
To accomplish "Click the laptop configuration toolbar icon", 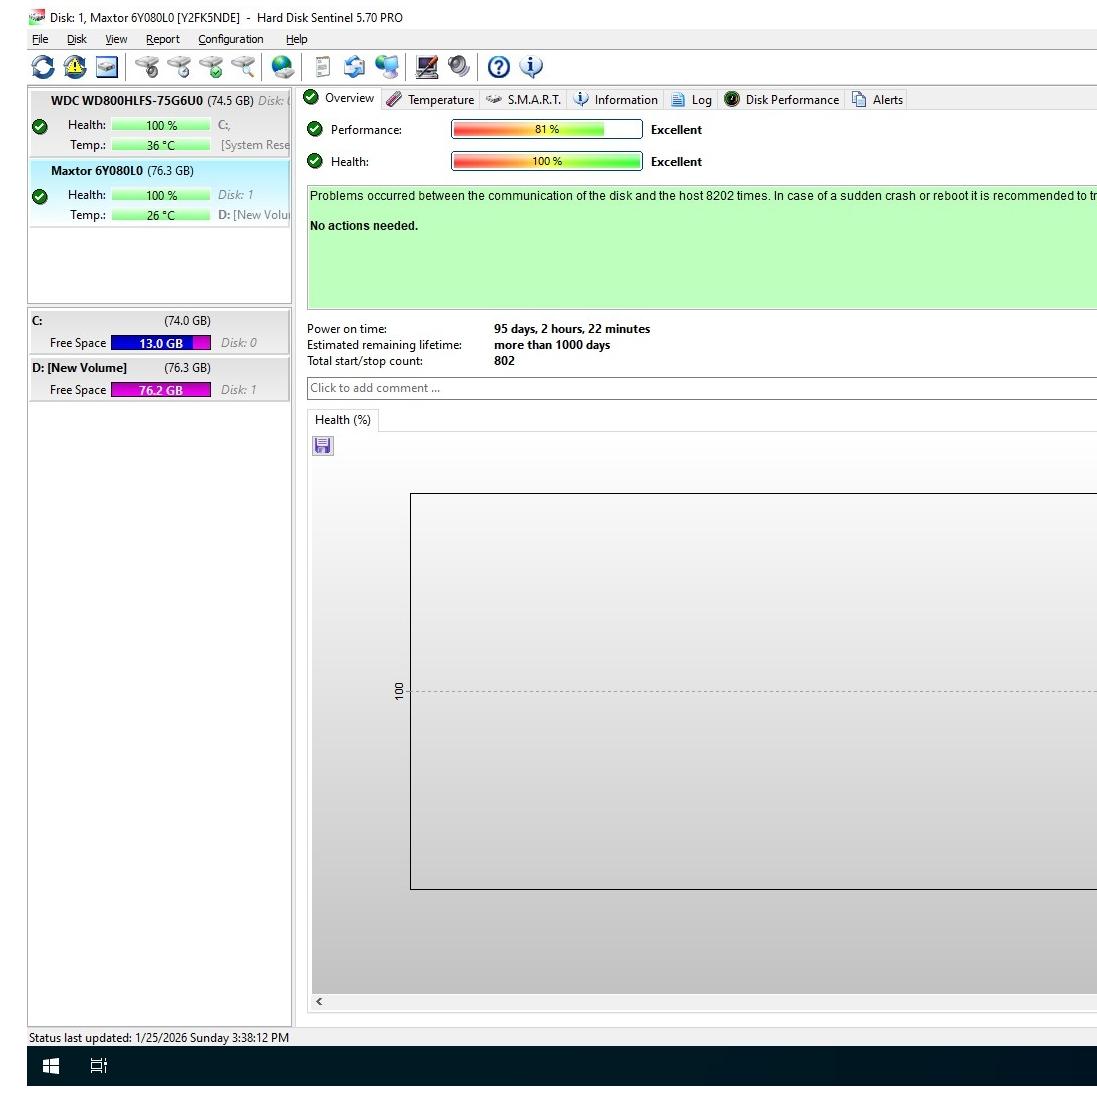I will coord(427,67).
